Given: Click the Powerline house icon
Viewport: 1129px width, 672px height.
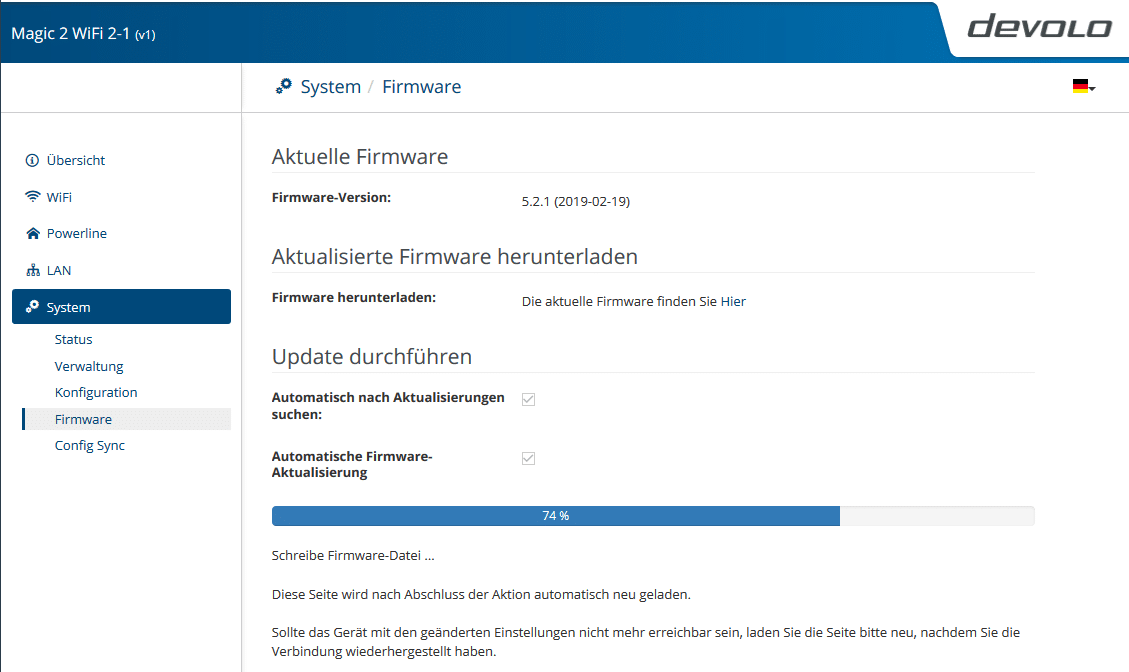Looking at the screenshot, I should pyautogui.click(x=32, y=233).
